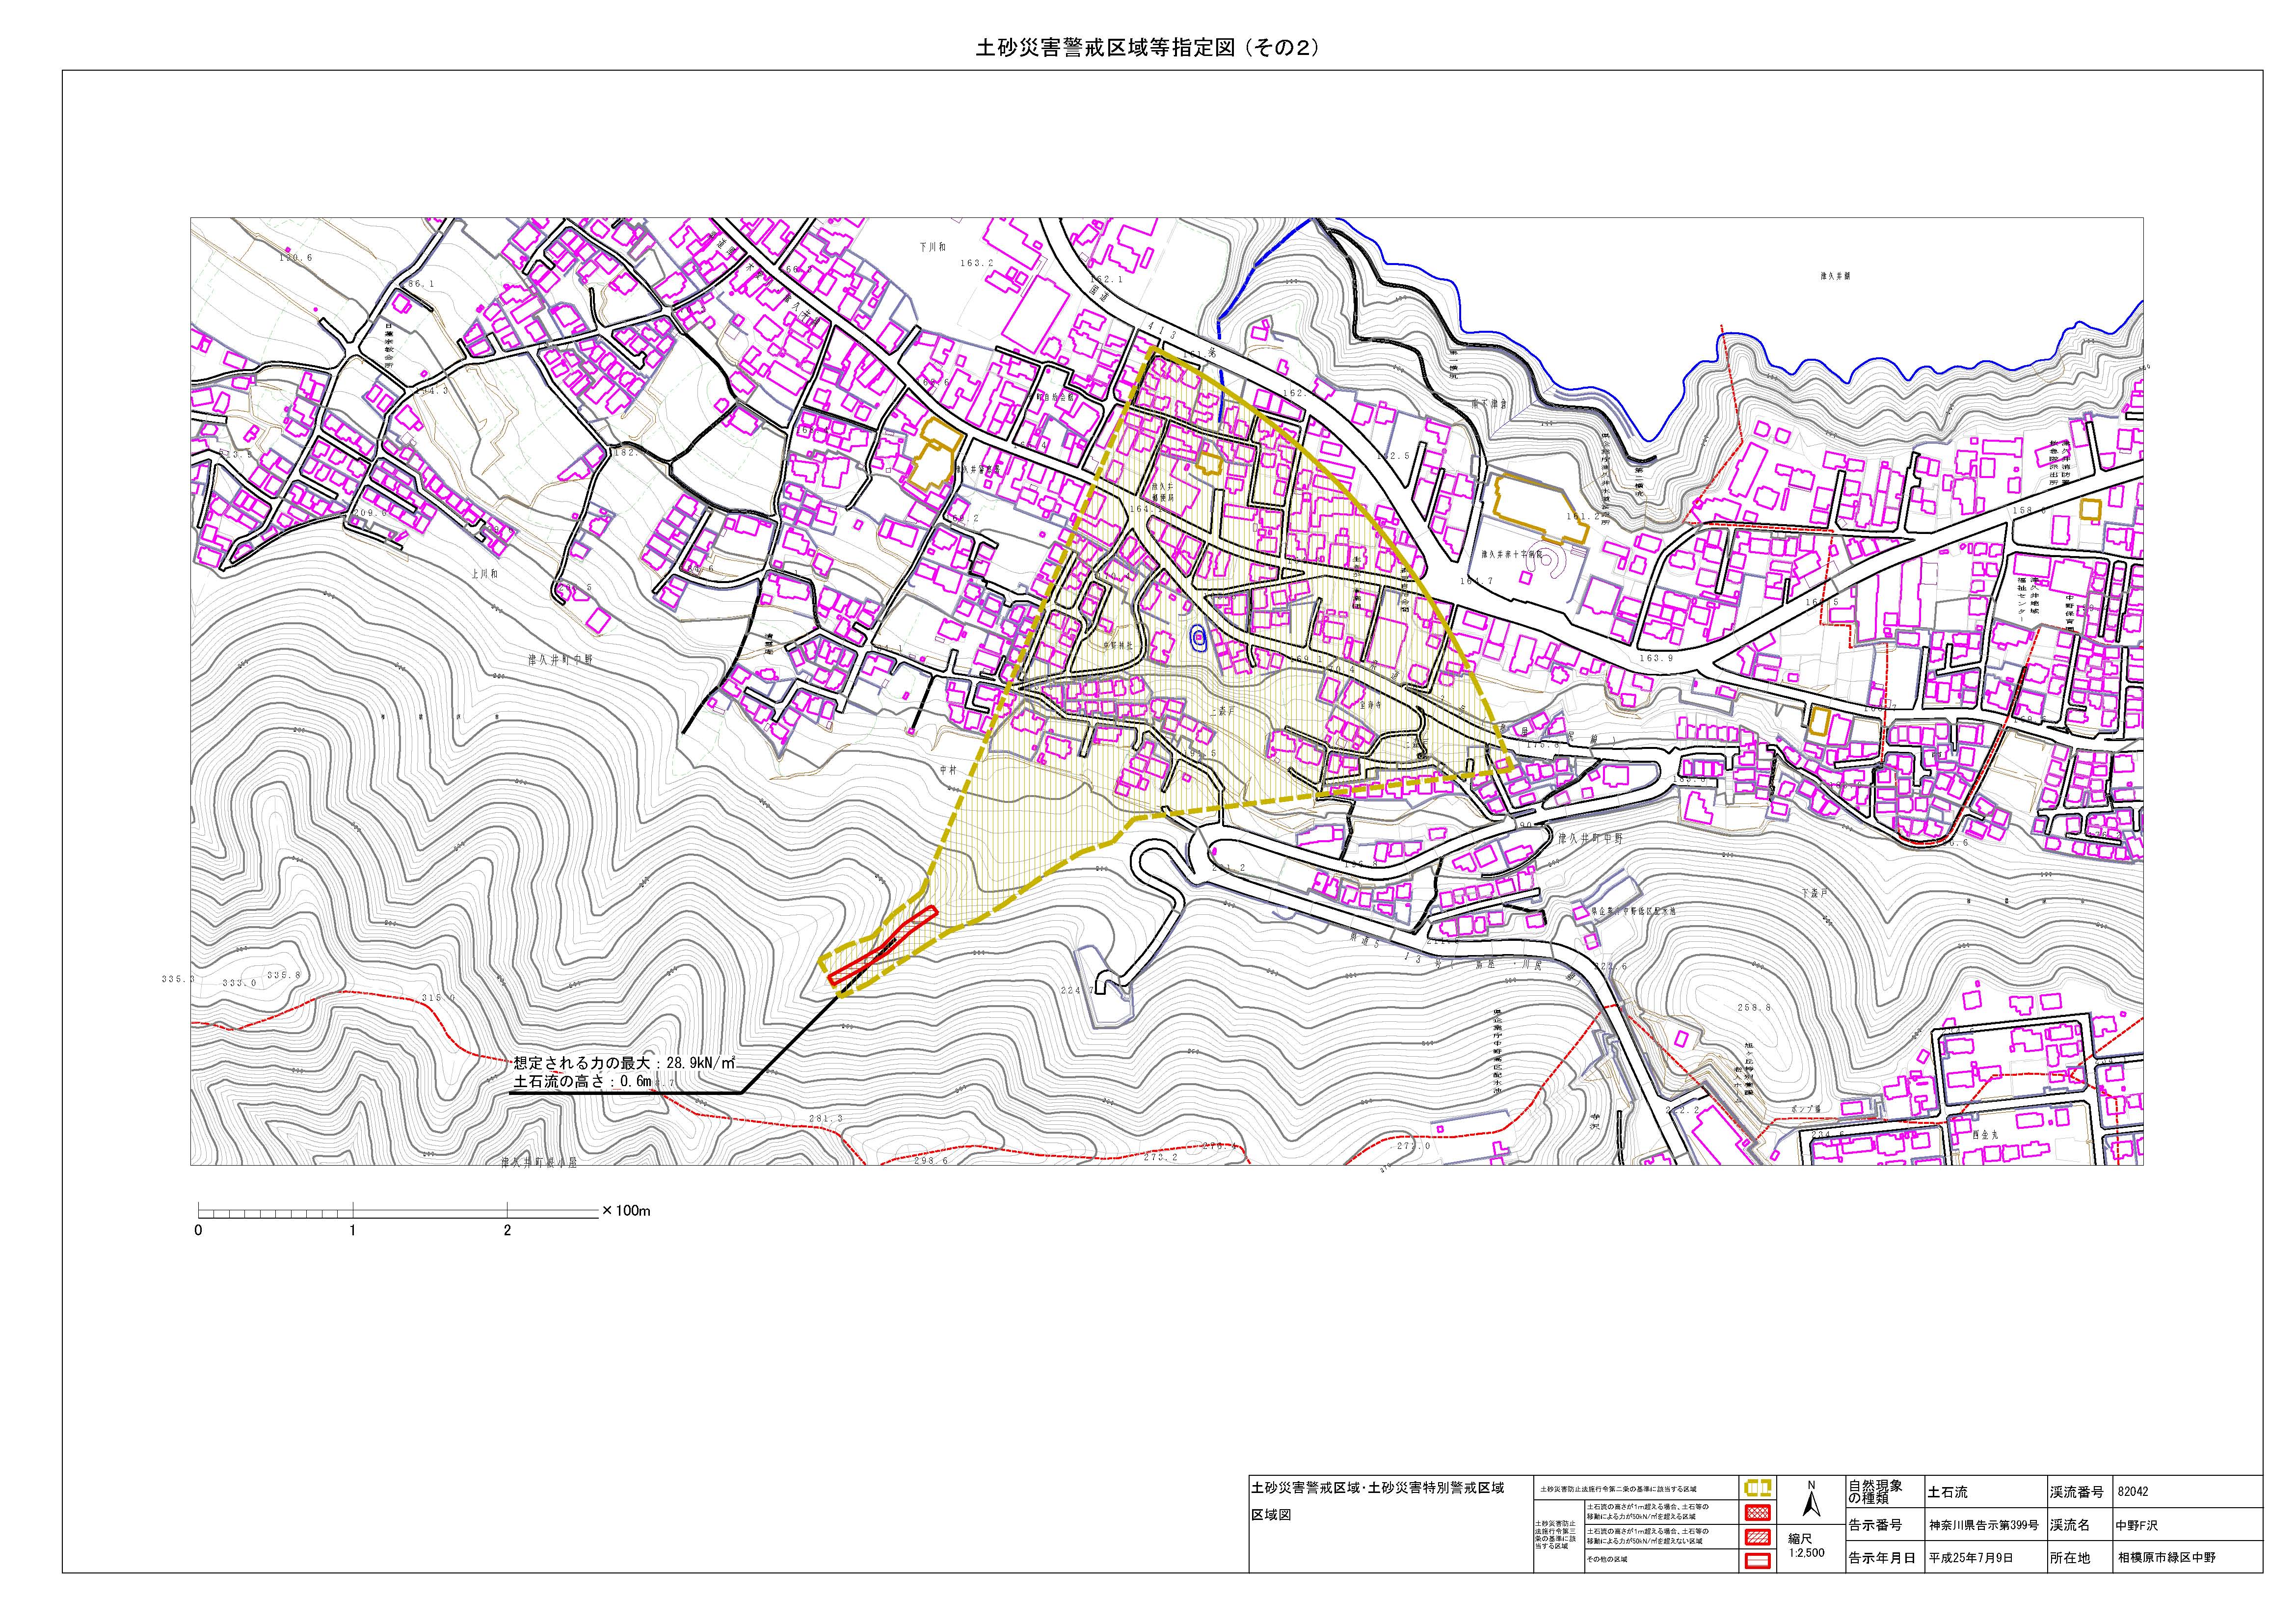Click the scale bar '×100m' label
Viewport: 2296px width, 1624px height.
(x=627, y=1211)
